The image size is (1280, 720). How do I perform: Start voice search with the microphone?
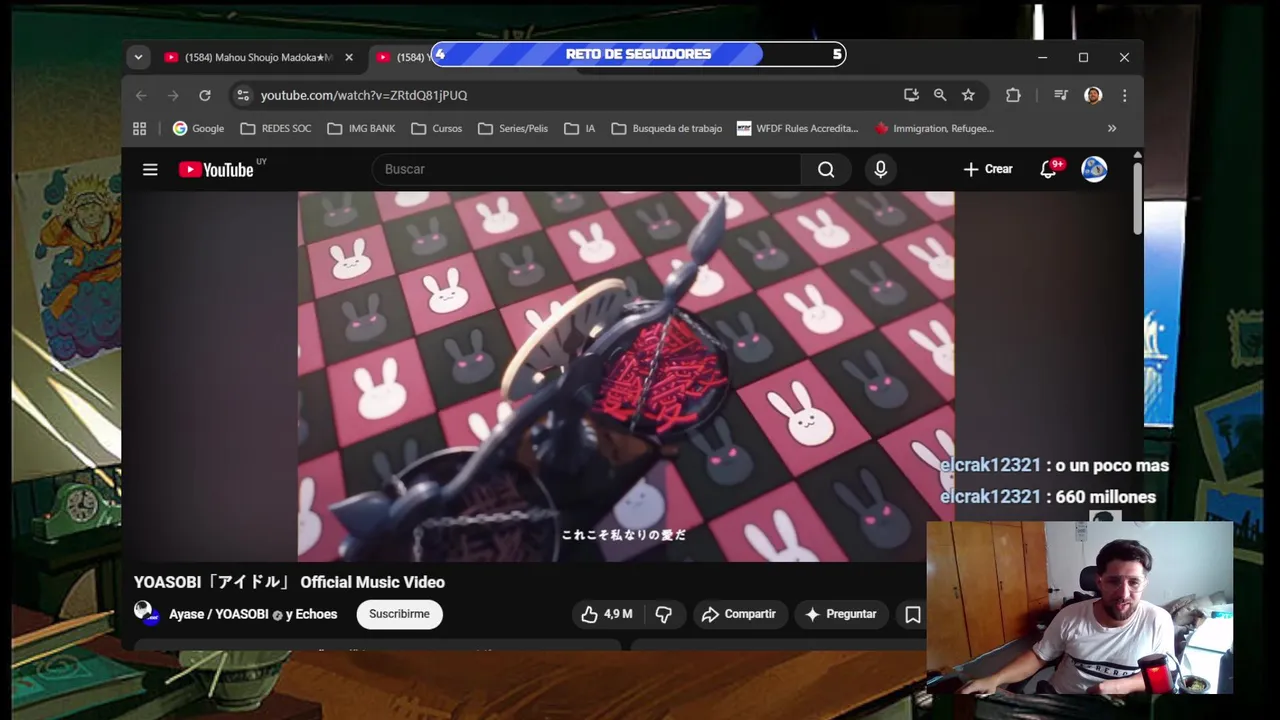(881, 170)
